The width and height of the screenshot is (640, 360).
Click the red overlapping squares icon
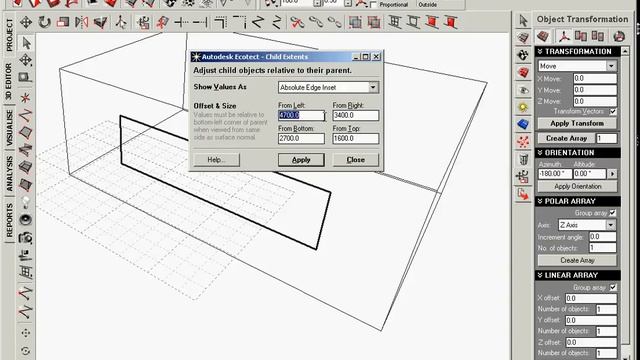pos(374,22)
